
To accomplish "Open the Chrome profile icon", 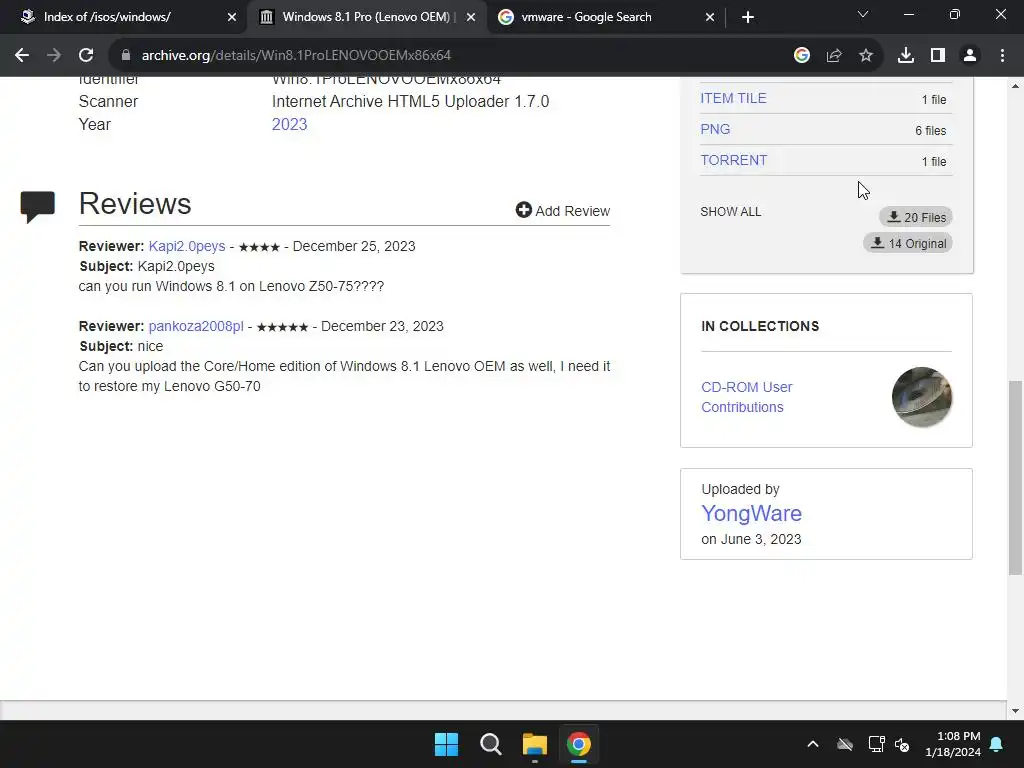I will pyautogui.click(x=970, y=56).
